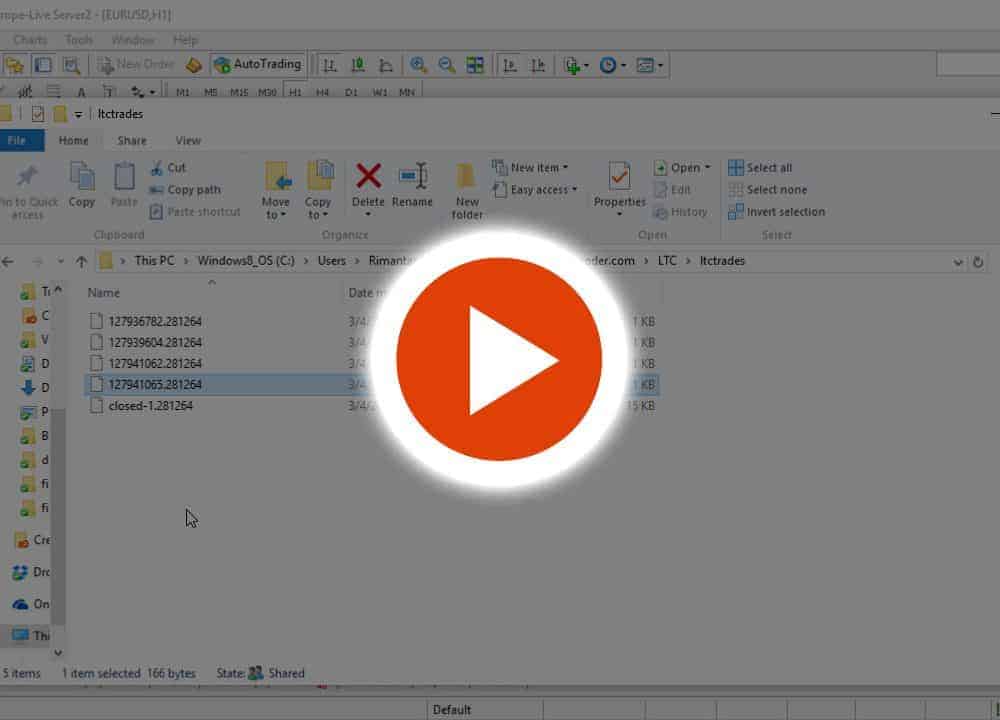Open file History from the ribbon
The image size is (1000, 720).
pyautogui.click(x=680, y=212)
